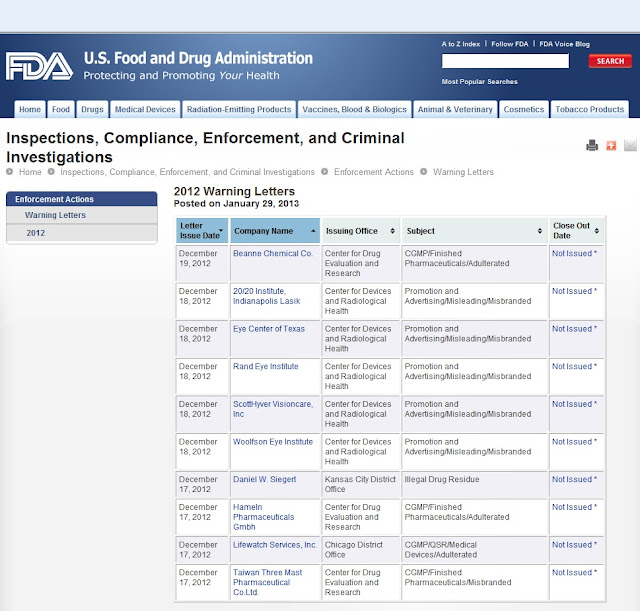Open ScottHyver Visioncare, Inc letter

[x=273, y=409]
